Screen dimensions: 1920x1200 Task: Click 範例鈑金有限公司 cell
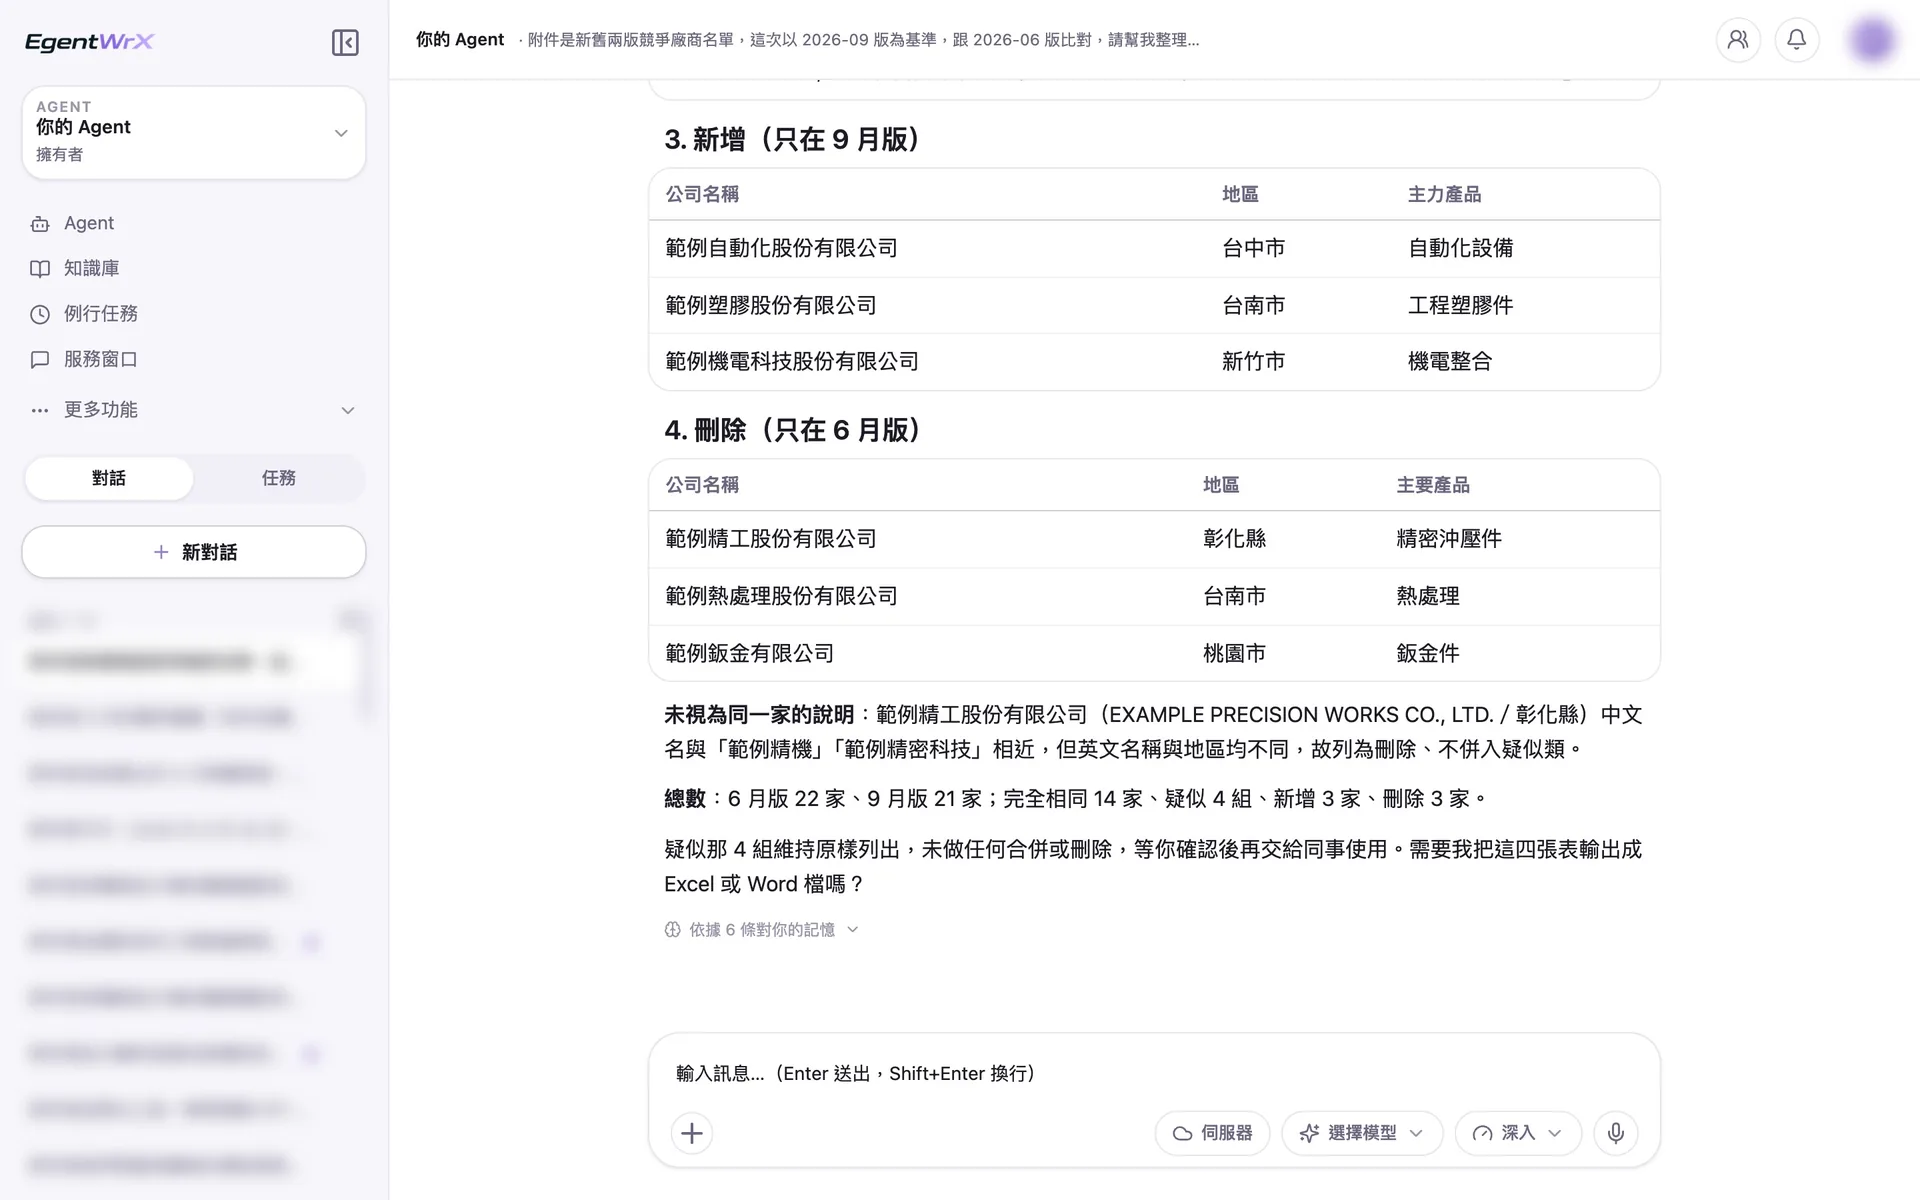click(x=749, y=653)
